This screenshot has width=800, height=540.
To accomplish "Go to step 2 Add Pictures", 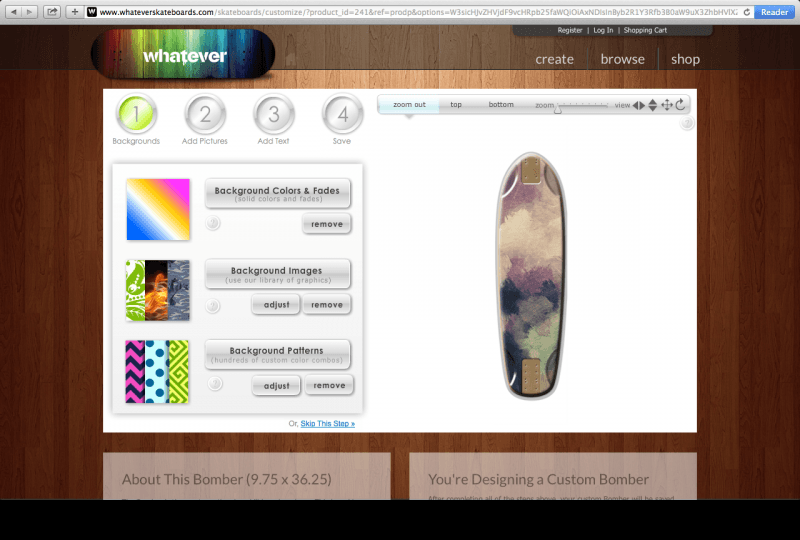I will coord(205,115).
